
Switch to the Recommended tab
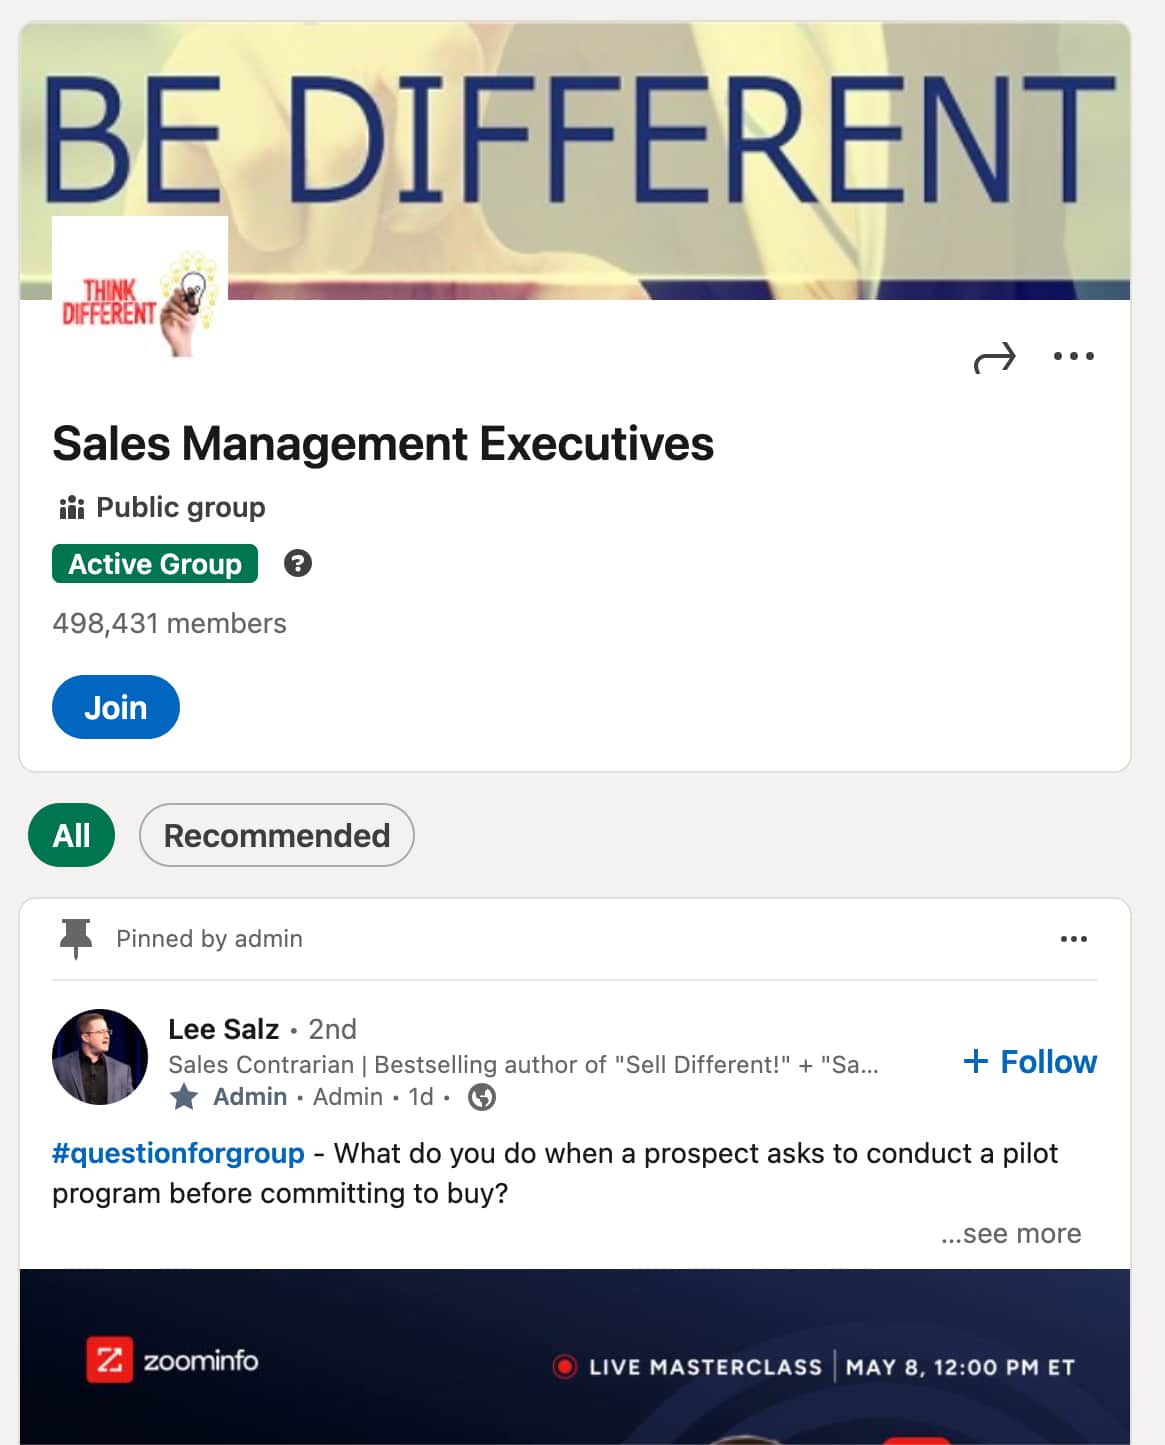click(x=276, y=835)
